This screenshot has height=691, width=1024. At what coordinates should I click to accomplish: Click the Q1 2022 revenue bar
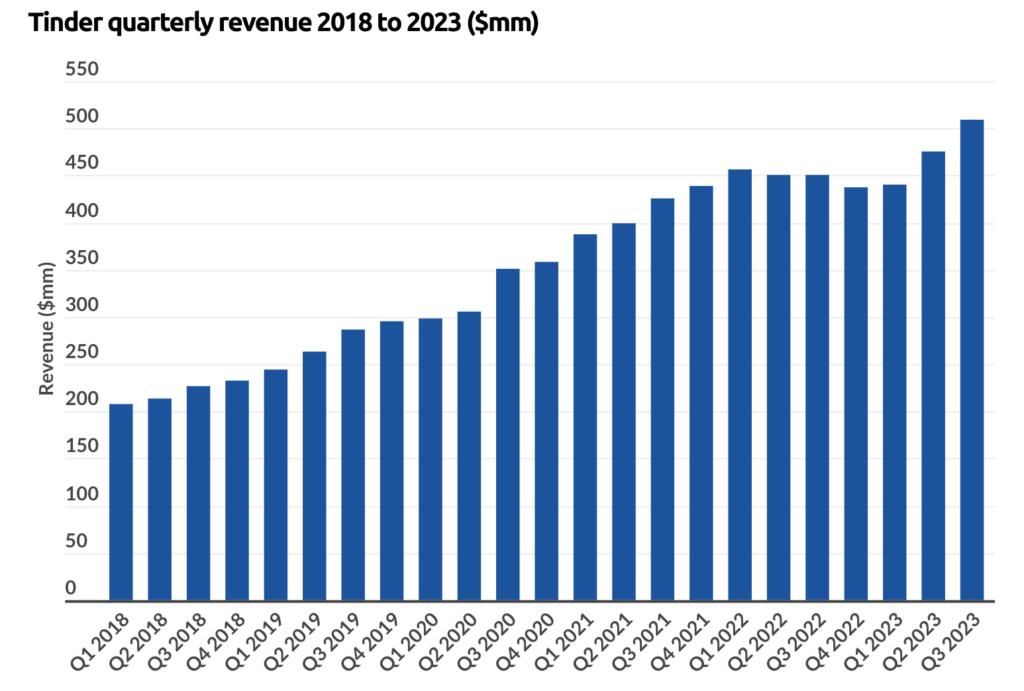coord(740,385)
